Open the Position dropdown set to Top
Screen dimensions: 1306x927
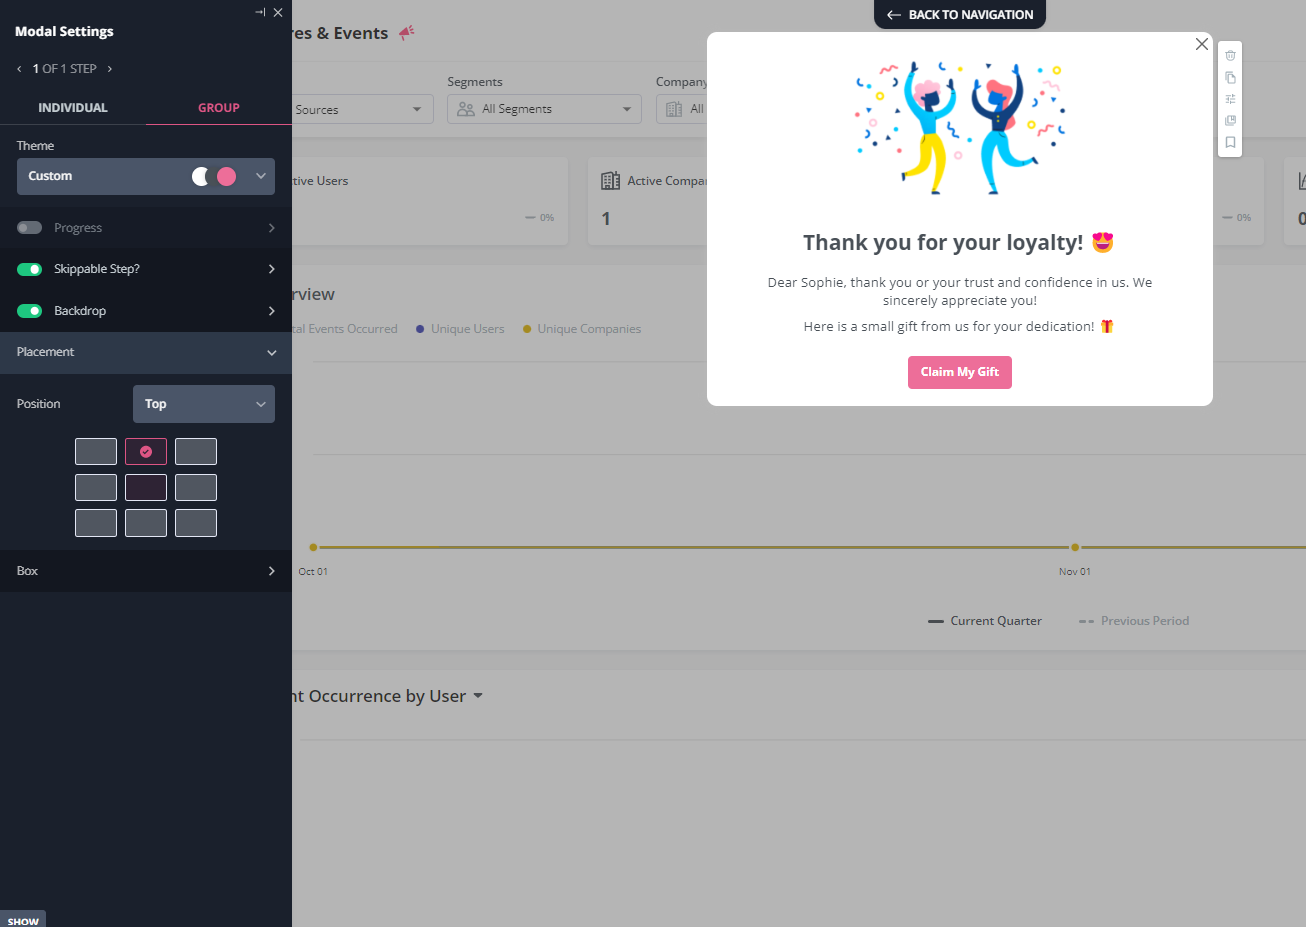(204, 404)
